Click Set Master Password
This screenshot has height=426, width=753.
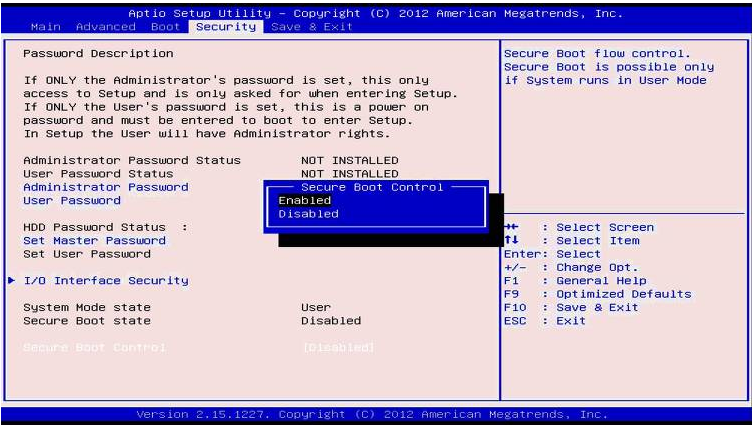pyautogui.click(x=94, y=240)
